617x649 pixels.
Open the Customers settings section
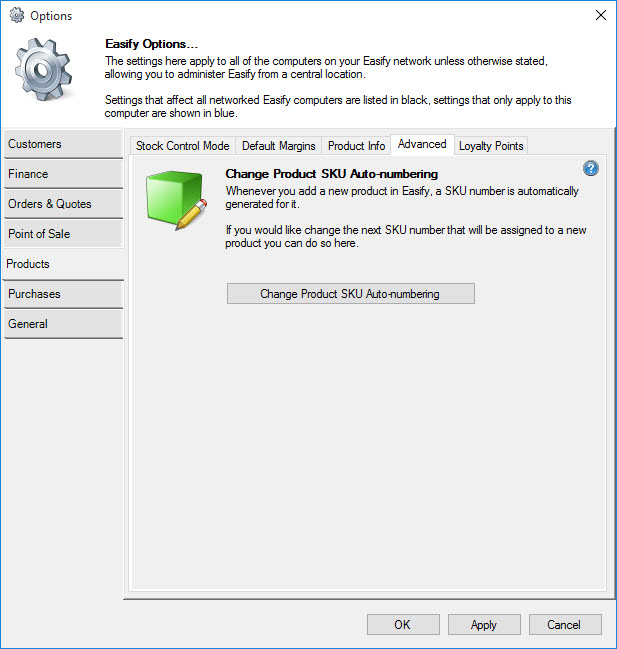63,144
